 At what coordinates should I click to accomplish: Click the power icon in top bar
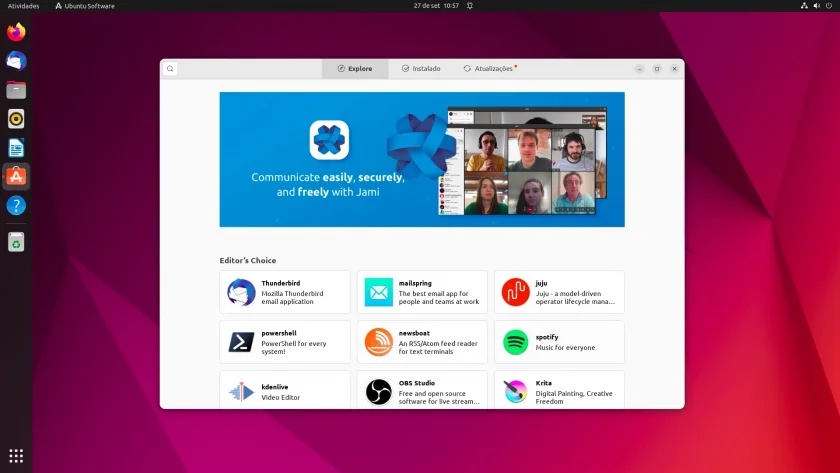tap(829, 5)
